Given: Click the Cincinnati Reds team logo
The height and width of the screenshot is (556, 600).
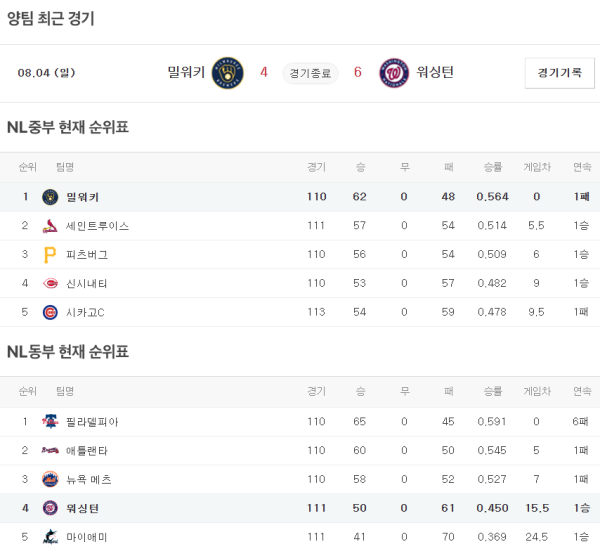Looking at the screenshot, I should pyautogui.click(x=50, y=284).
